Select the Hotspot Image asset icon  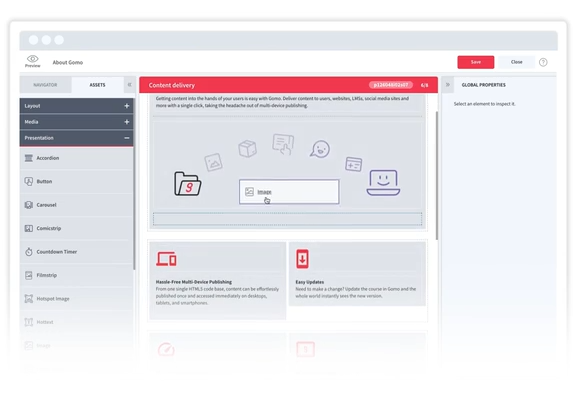point(29,299)
